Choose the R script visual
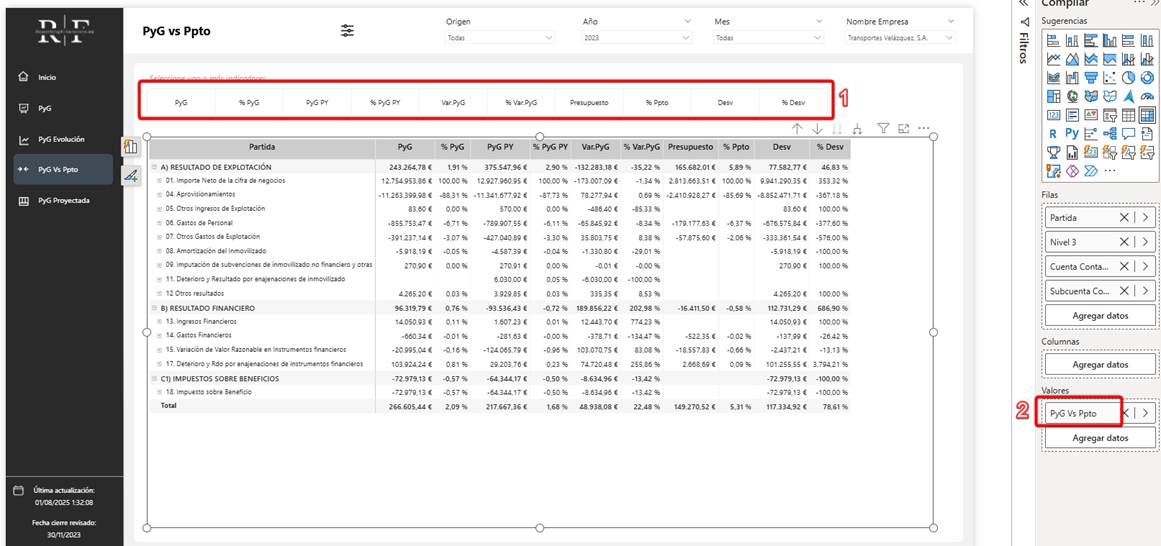The image size is (1161, 546). pos(1053,133)
